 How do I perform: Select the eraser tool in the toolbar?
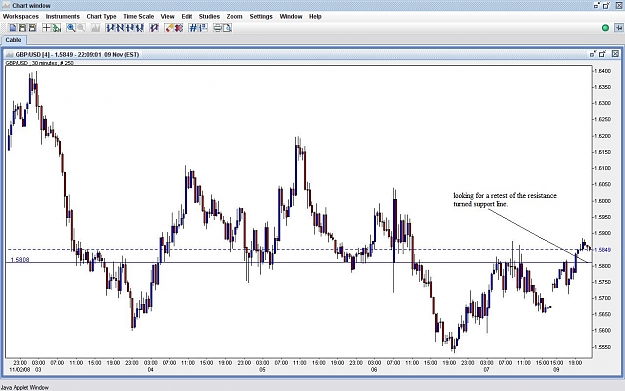click(169, 28)
